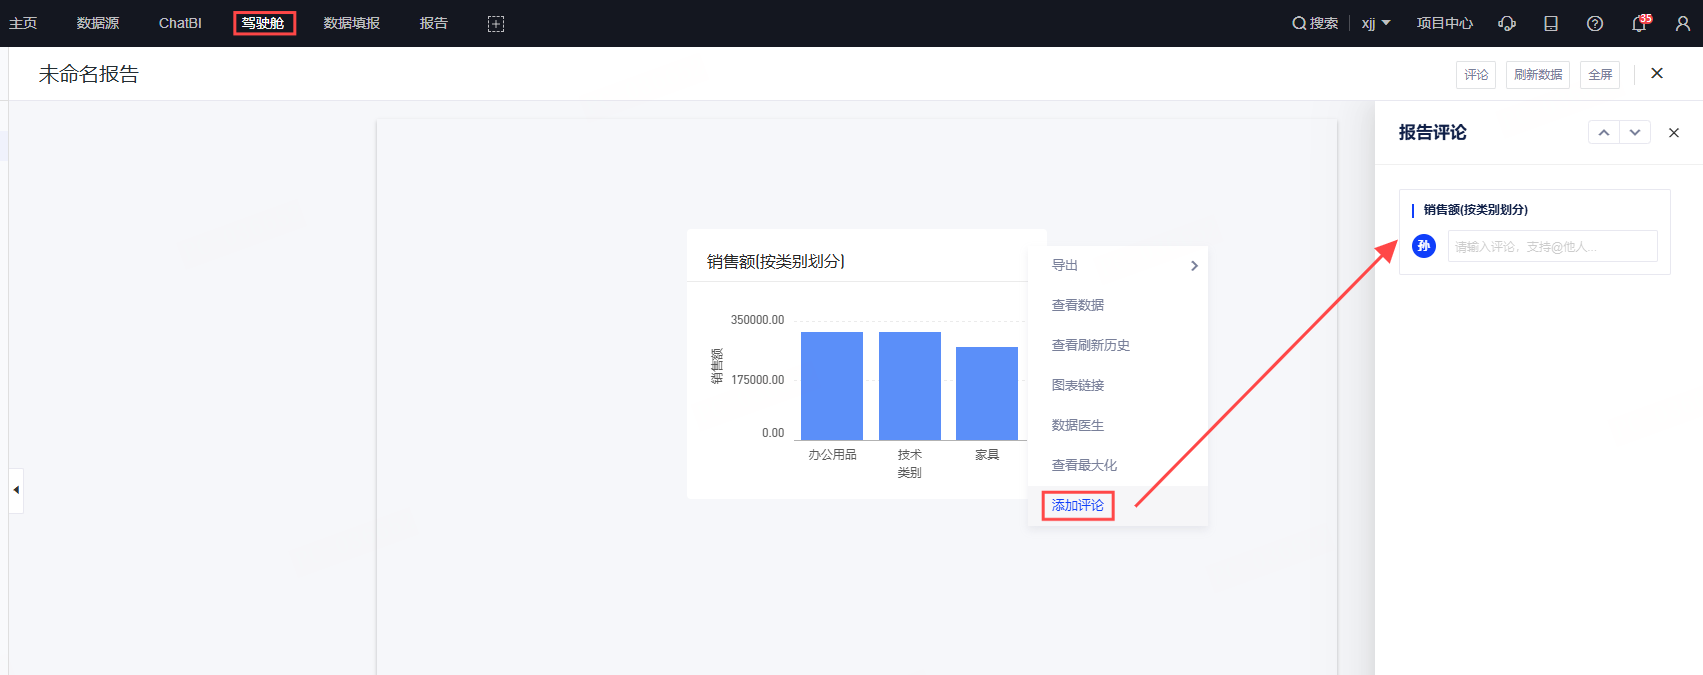Open the notification bell icon
The height and width of the screenshot is (675, 1703).
[1638, 23]
